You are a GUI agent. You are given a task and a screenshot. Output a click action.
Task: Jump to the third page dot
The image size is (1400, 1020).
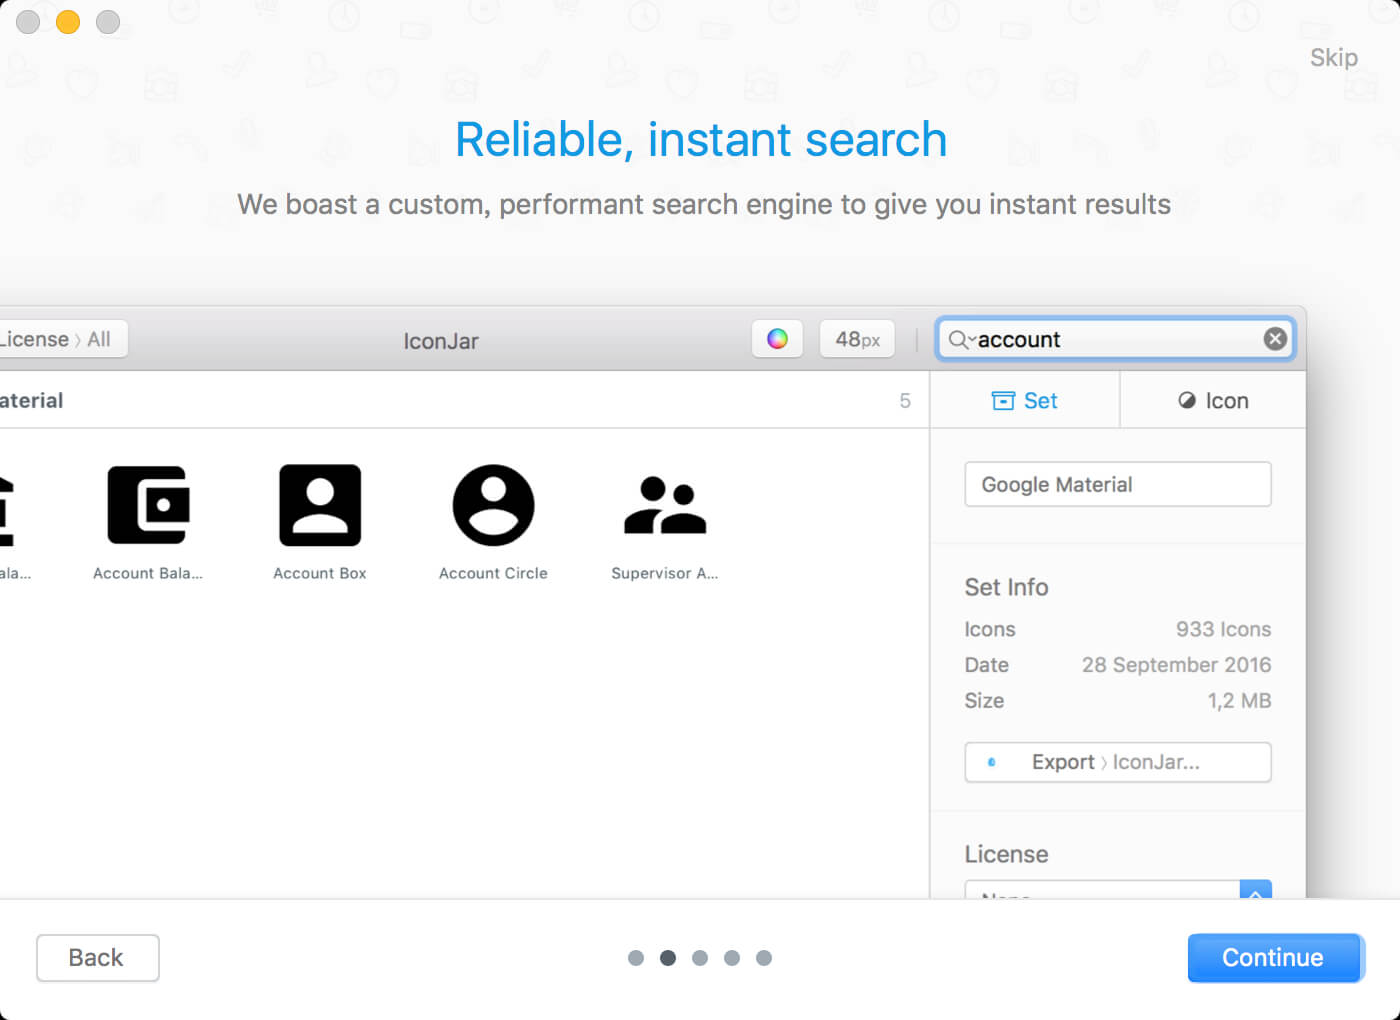[x=700, y=958]
